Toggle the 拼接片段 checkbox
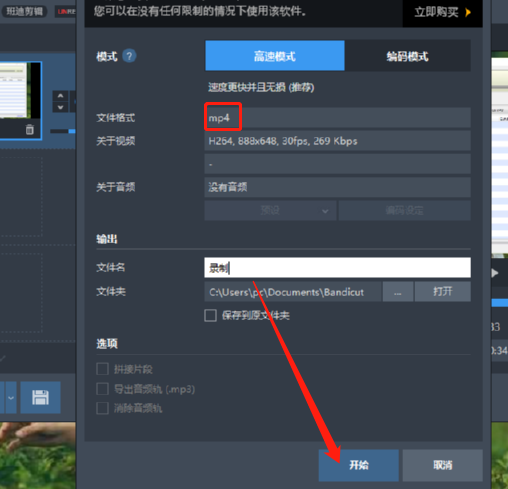Viewport: 508px width, 489px height. click(x=102, y=369)
